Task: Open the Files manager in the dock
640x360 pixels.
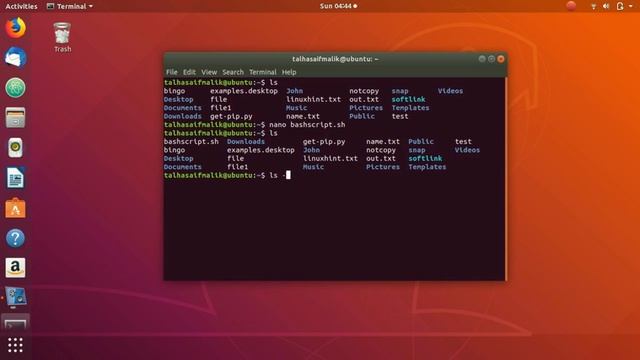Action: 16,118
